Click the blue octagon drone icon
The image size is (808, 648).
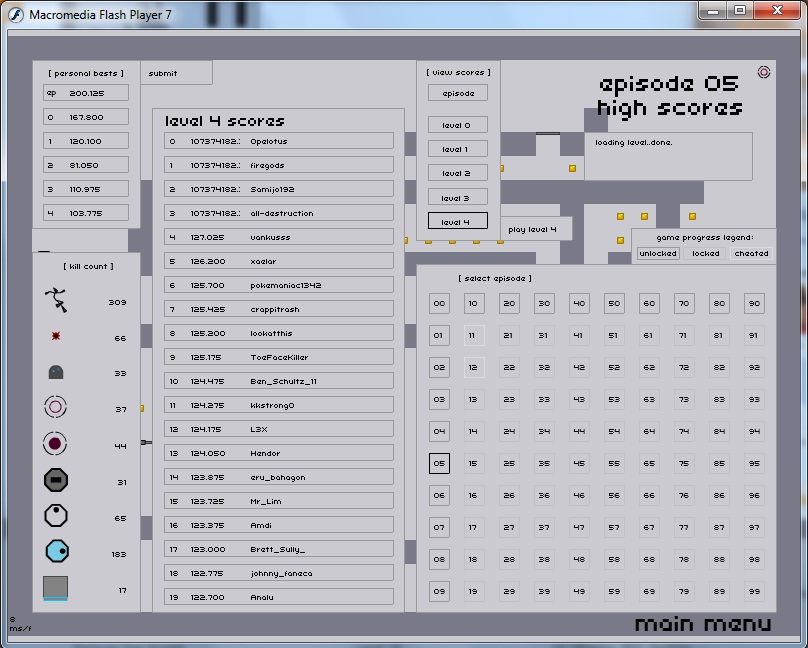pos(56,552)
